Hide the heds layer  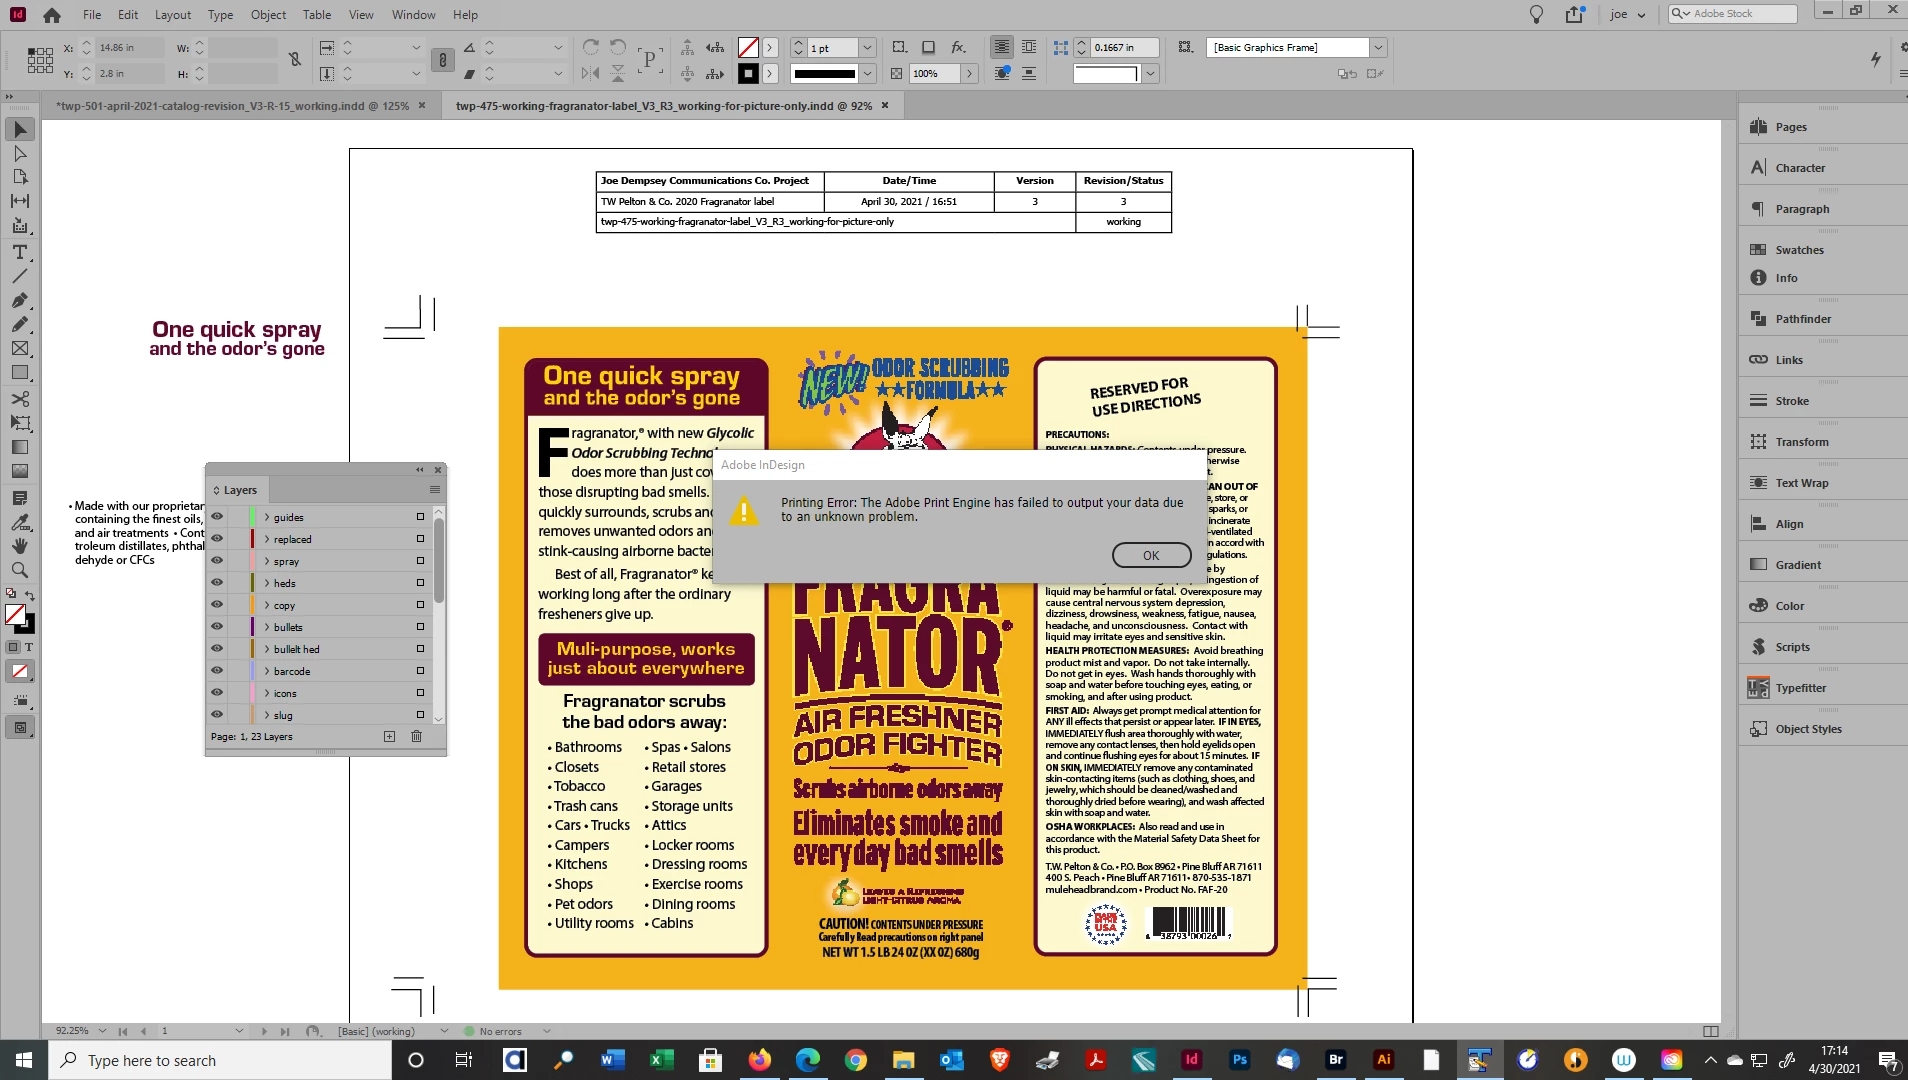tap(217, 583)
